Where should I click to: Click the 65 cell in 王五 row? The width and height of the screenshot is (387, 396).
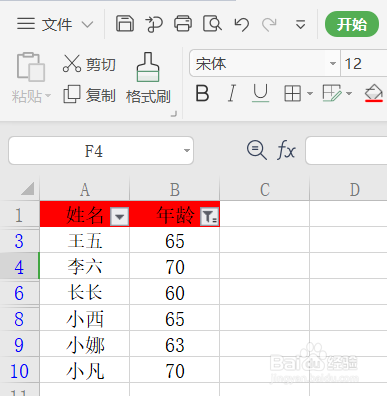pyautogui.click(x=175, y=240)
